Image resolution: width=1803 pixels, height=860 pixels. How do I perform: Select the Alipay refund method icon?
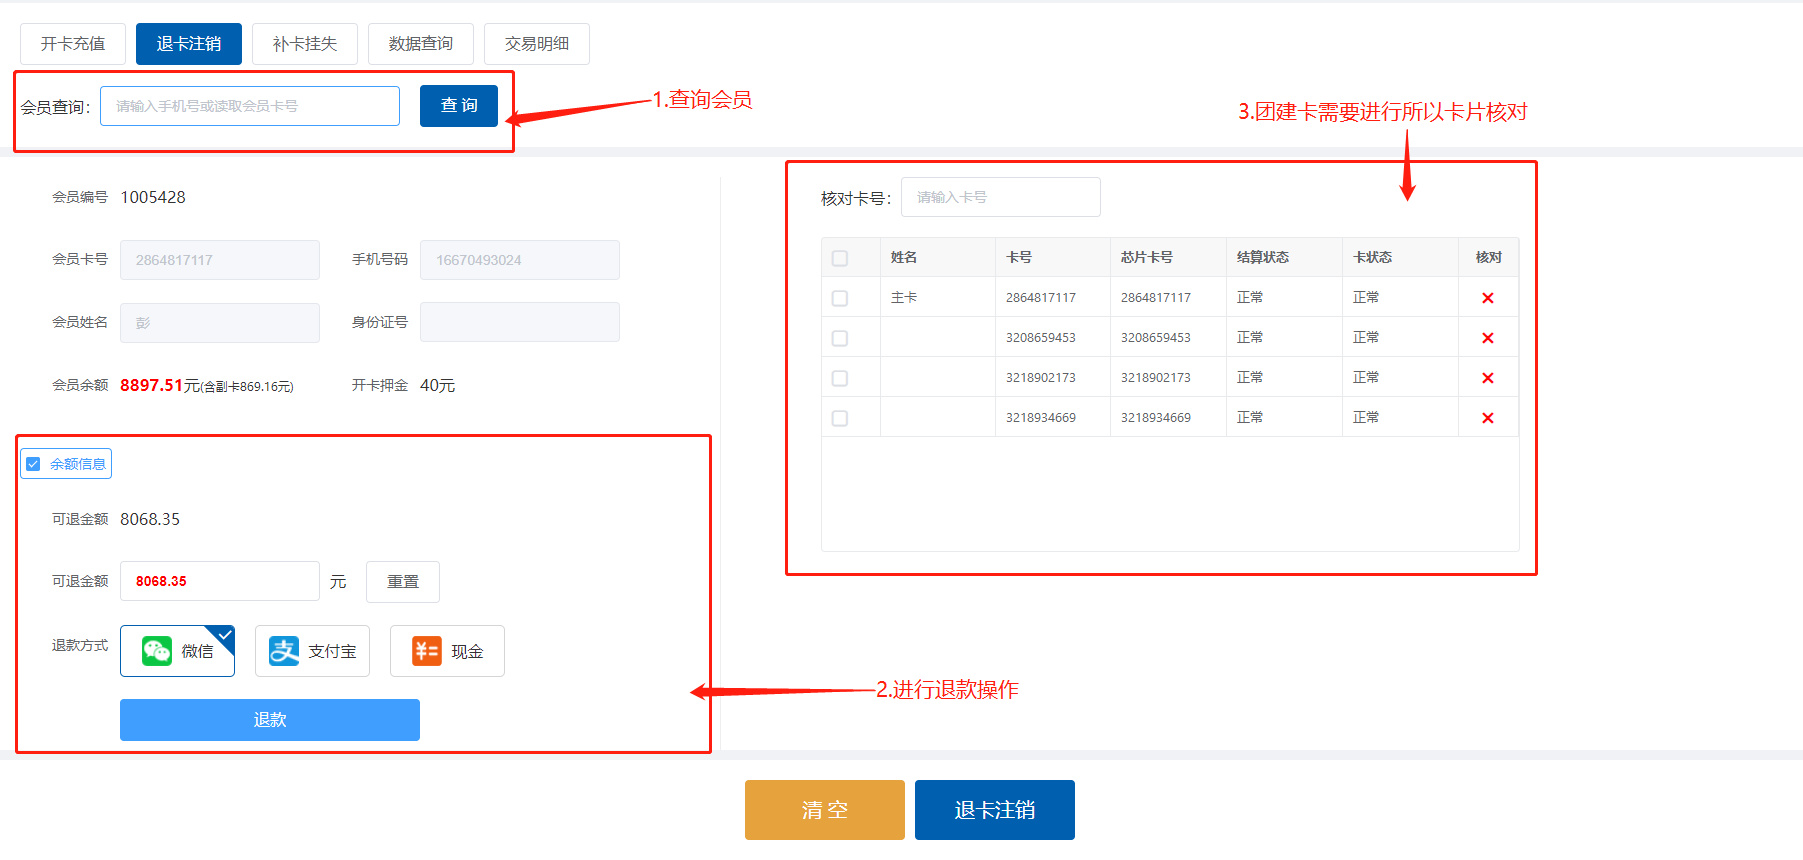click(284, 651)
